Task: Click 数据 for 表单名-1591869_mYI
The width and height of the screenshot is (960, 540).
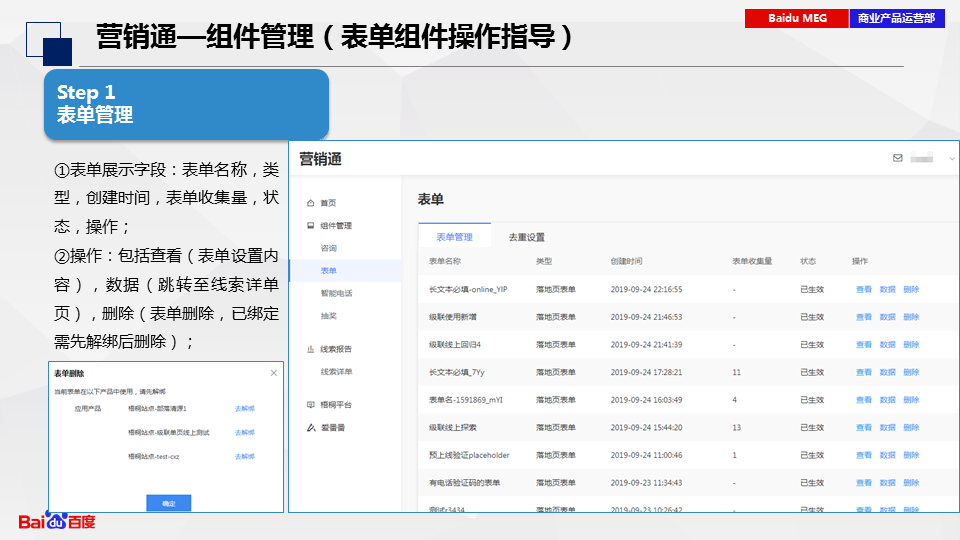Action: [888, 400]
